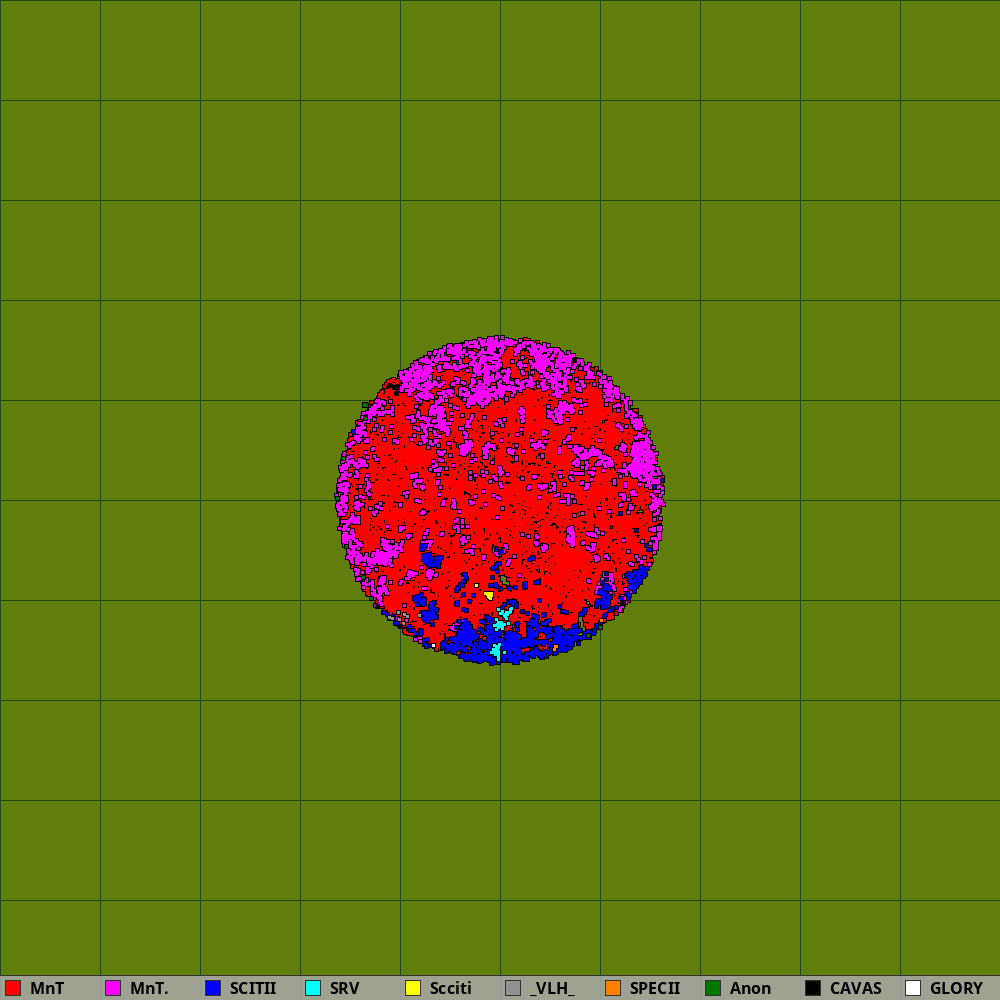Image resolution: width=1000 pixels, height=1000 pixels.
Task: Click the magenta MnT. legend swatch
Action: (x=113, y=988)
